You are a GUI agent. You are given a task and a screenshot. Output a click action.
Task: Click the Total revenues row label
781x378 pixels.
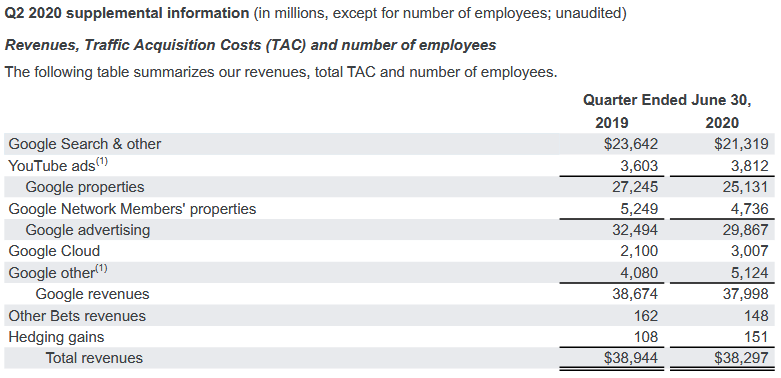[94, 358]
